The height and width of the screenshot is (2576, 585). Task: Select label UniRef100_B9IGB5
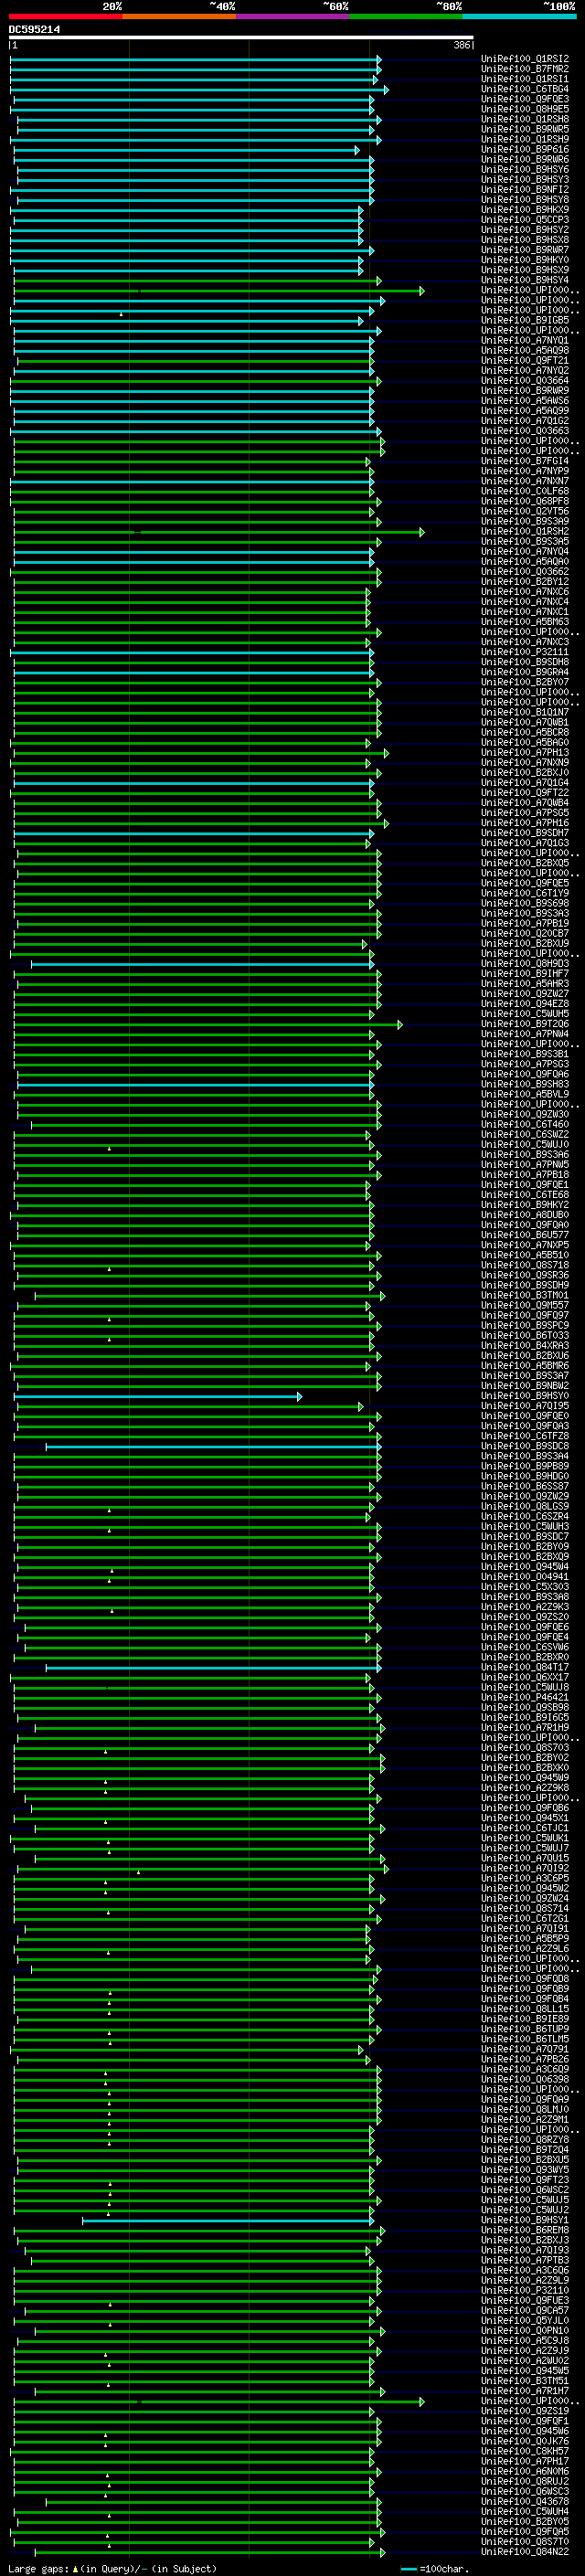[525, 320]
